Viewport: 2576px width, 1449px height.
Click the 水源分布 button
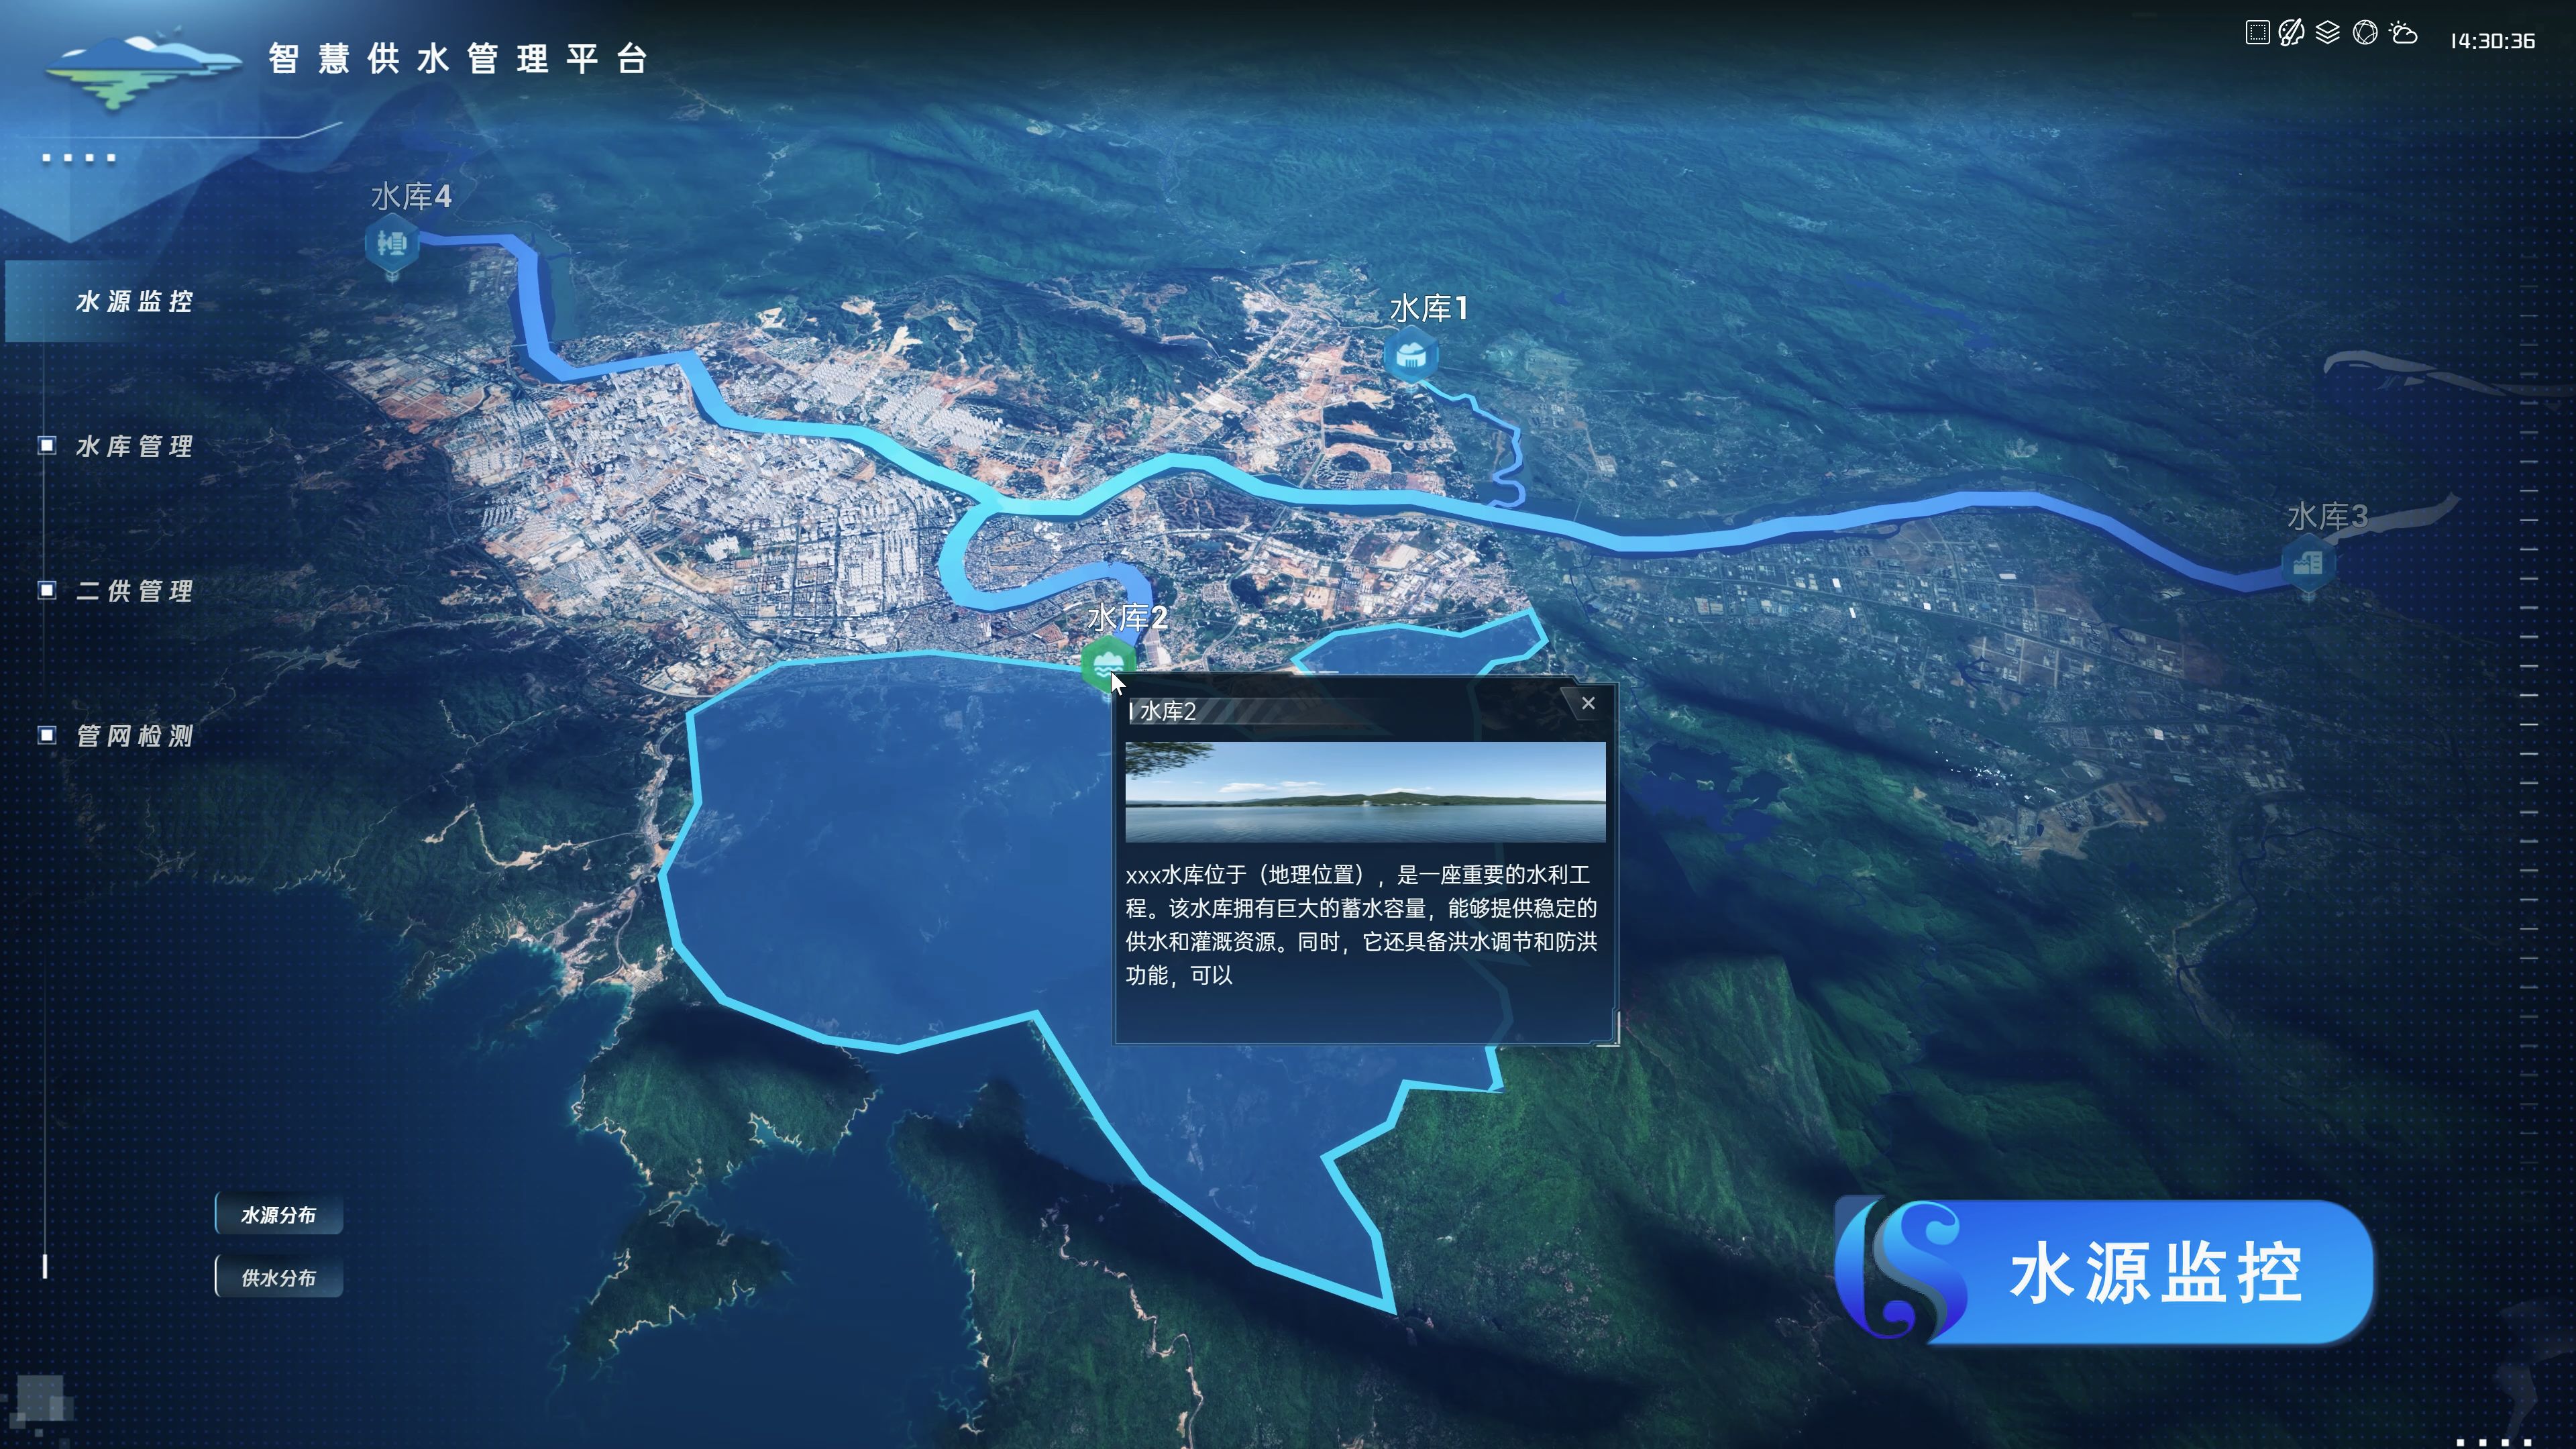[x=279, y=1215]
